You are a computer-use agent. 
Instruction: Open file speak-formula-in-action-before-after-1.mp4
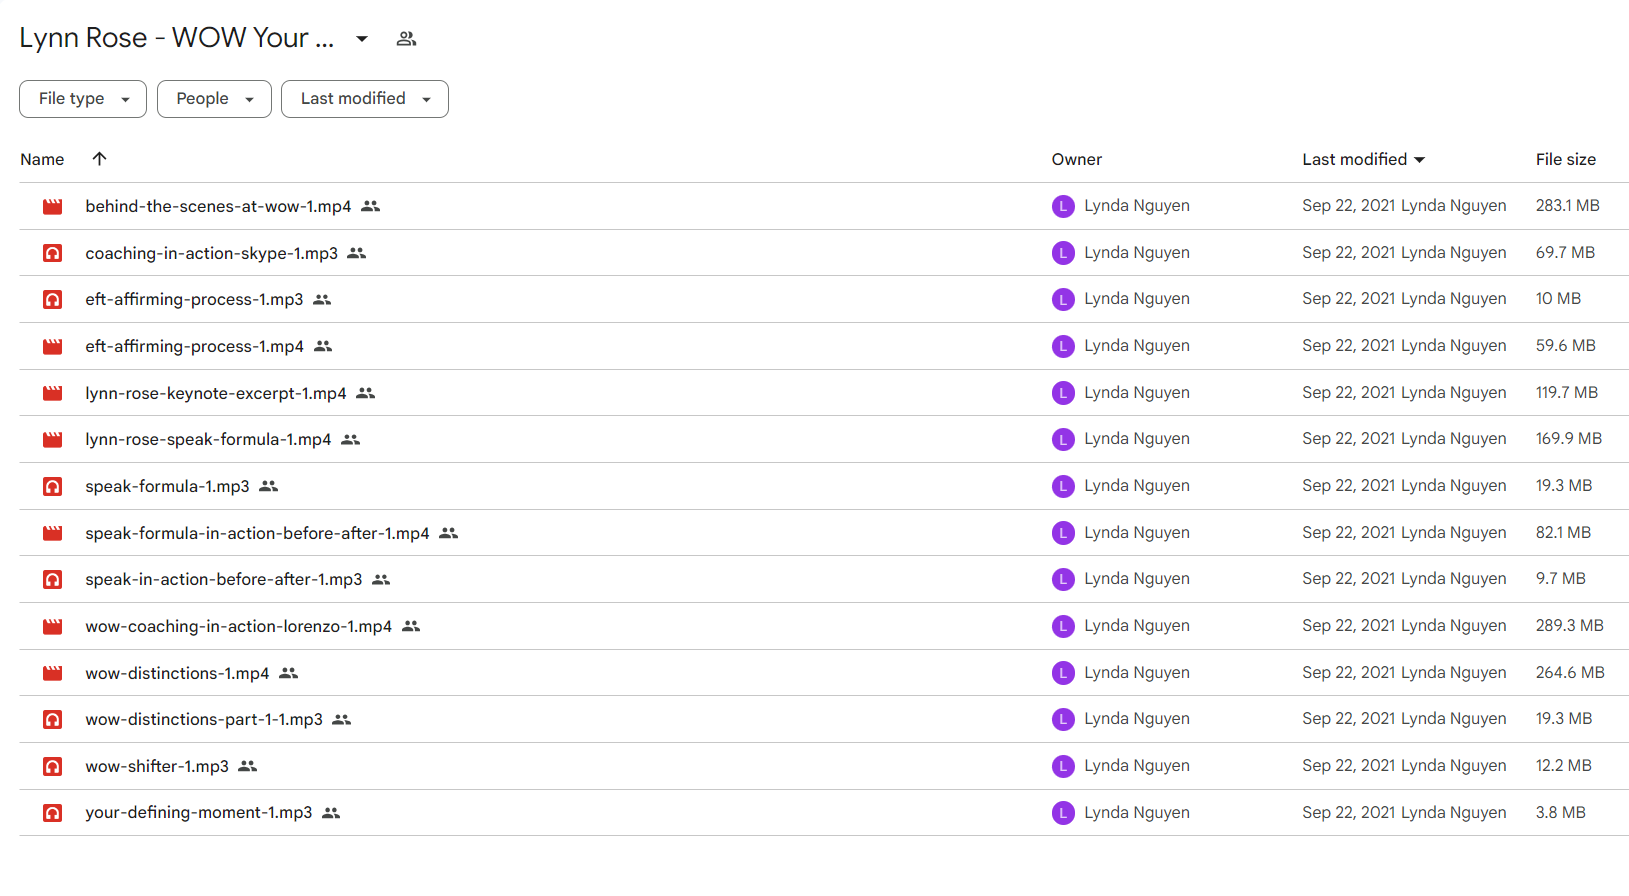(x=257, y=533)
